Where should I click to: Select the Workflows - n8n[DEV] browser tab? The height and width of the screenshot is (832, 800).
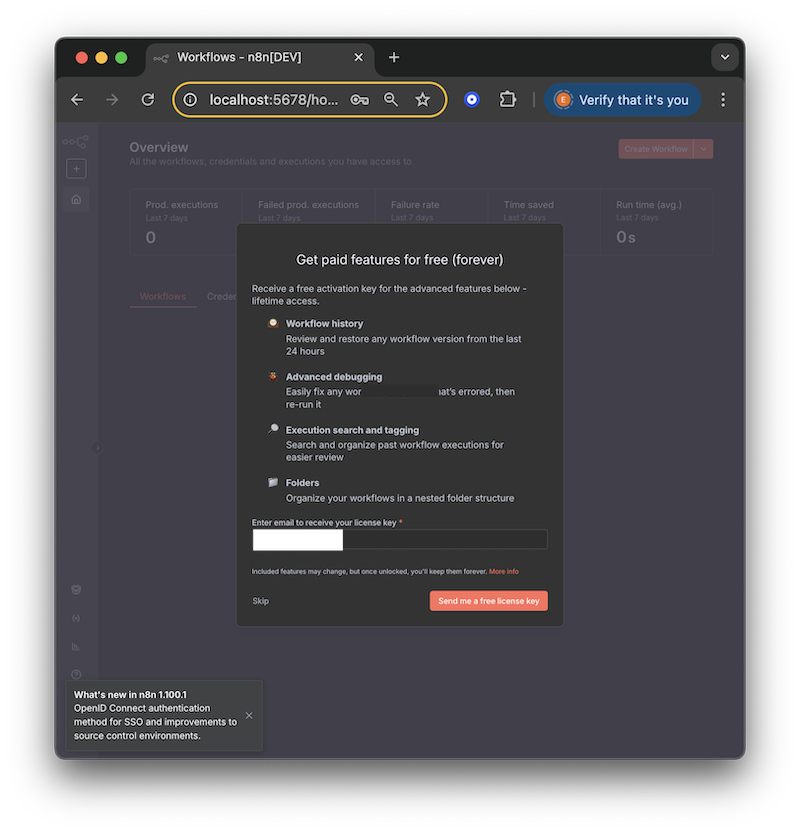click(260, 57)
